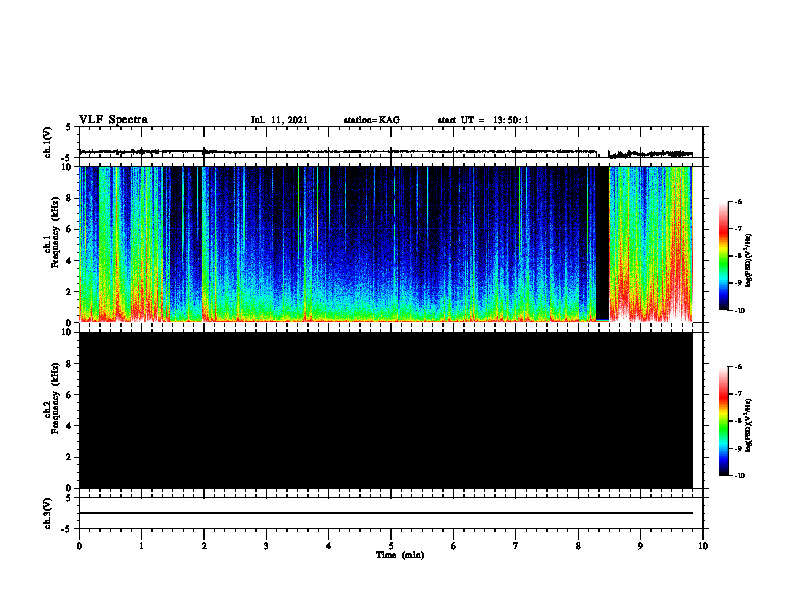The image size is (792, 612).
Task: Click the "3" tick on the time axis
Action: [266, 546]
